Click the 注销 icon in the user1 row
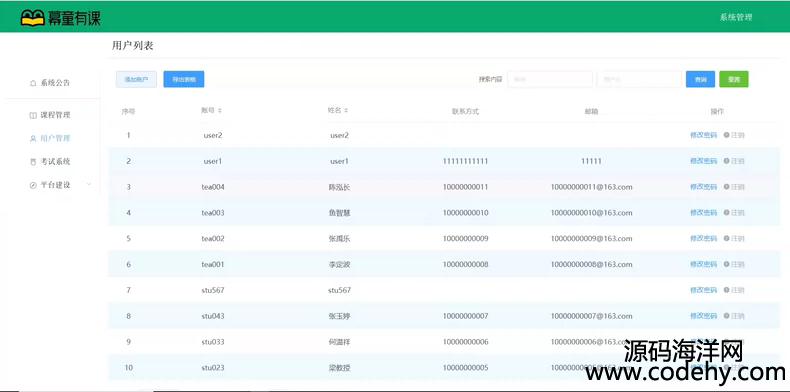This screenshot has width=790, height=392. [x=727, y=161]
